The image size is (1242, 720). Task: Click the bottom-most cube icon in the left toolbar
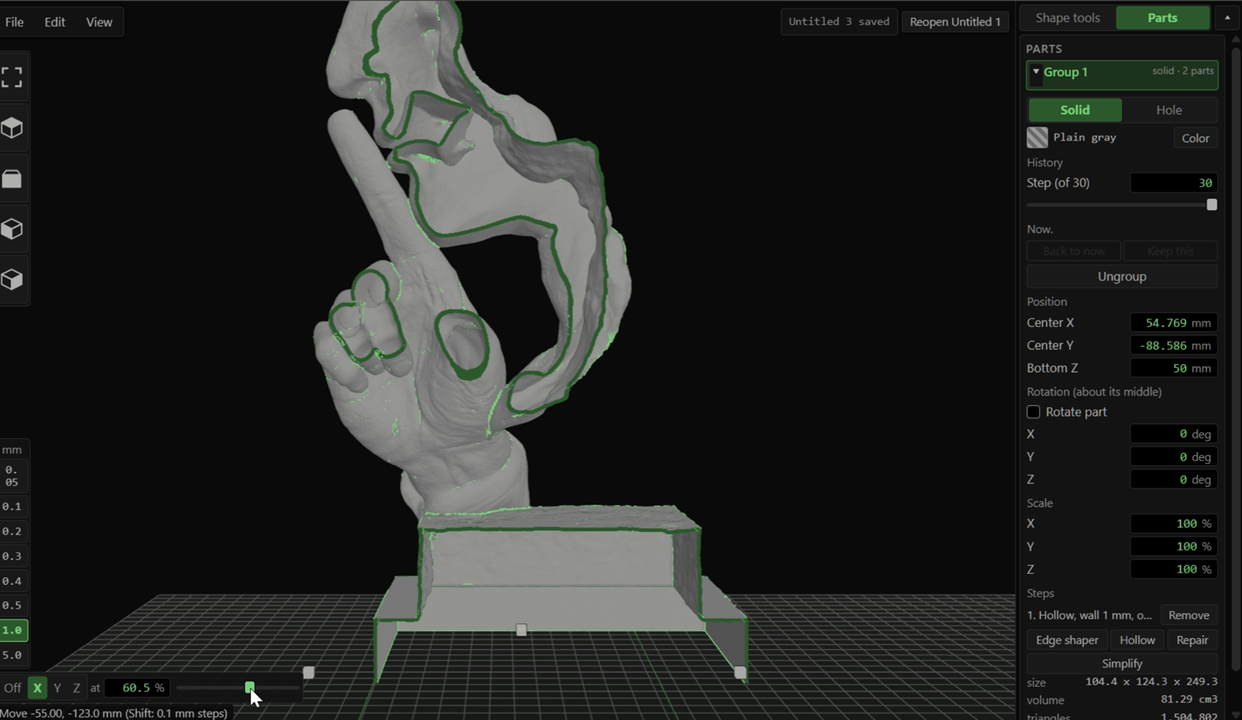(12, 279)
